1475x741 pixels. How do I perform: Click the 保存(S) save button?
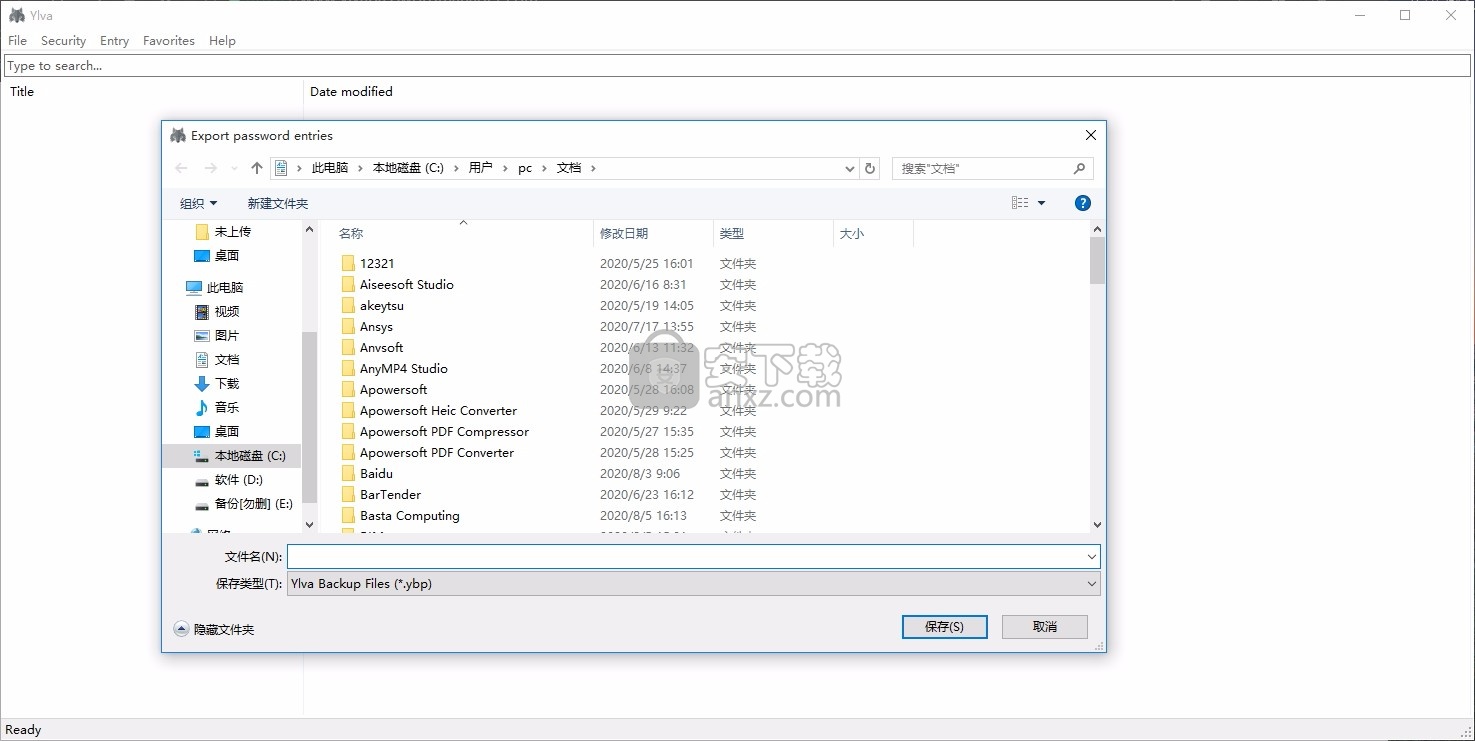tap(944, 626)
